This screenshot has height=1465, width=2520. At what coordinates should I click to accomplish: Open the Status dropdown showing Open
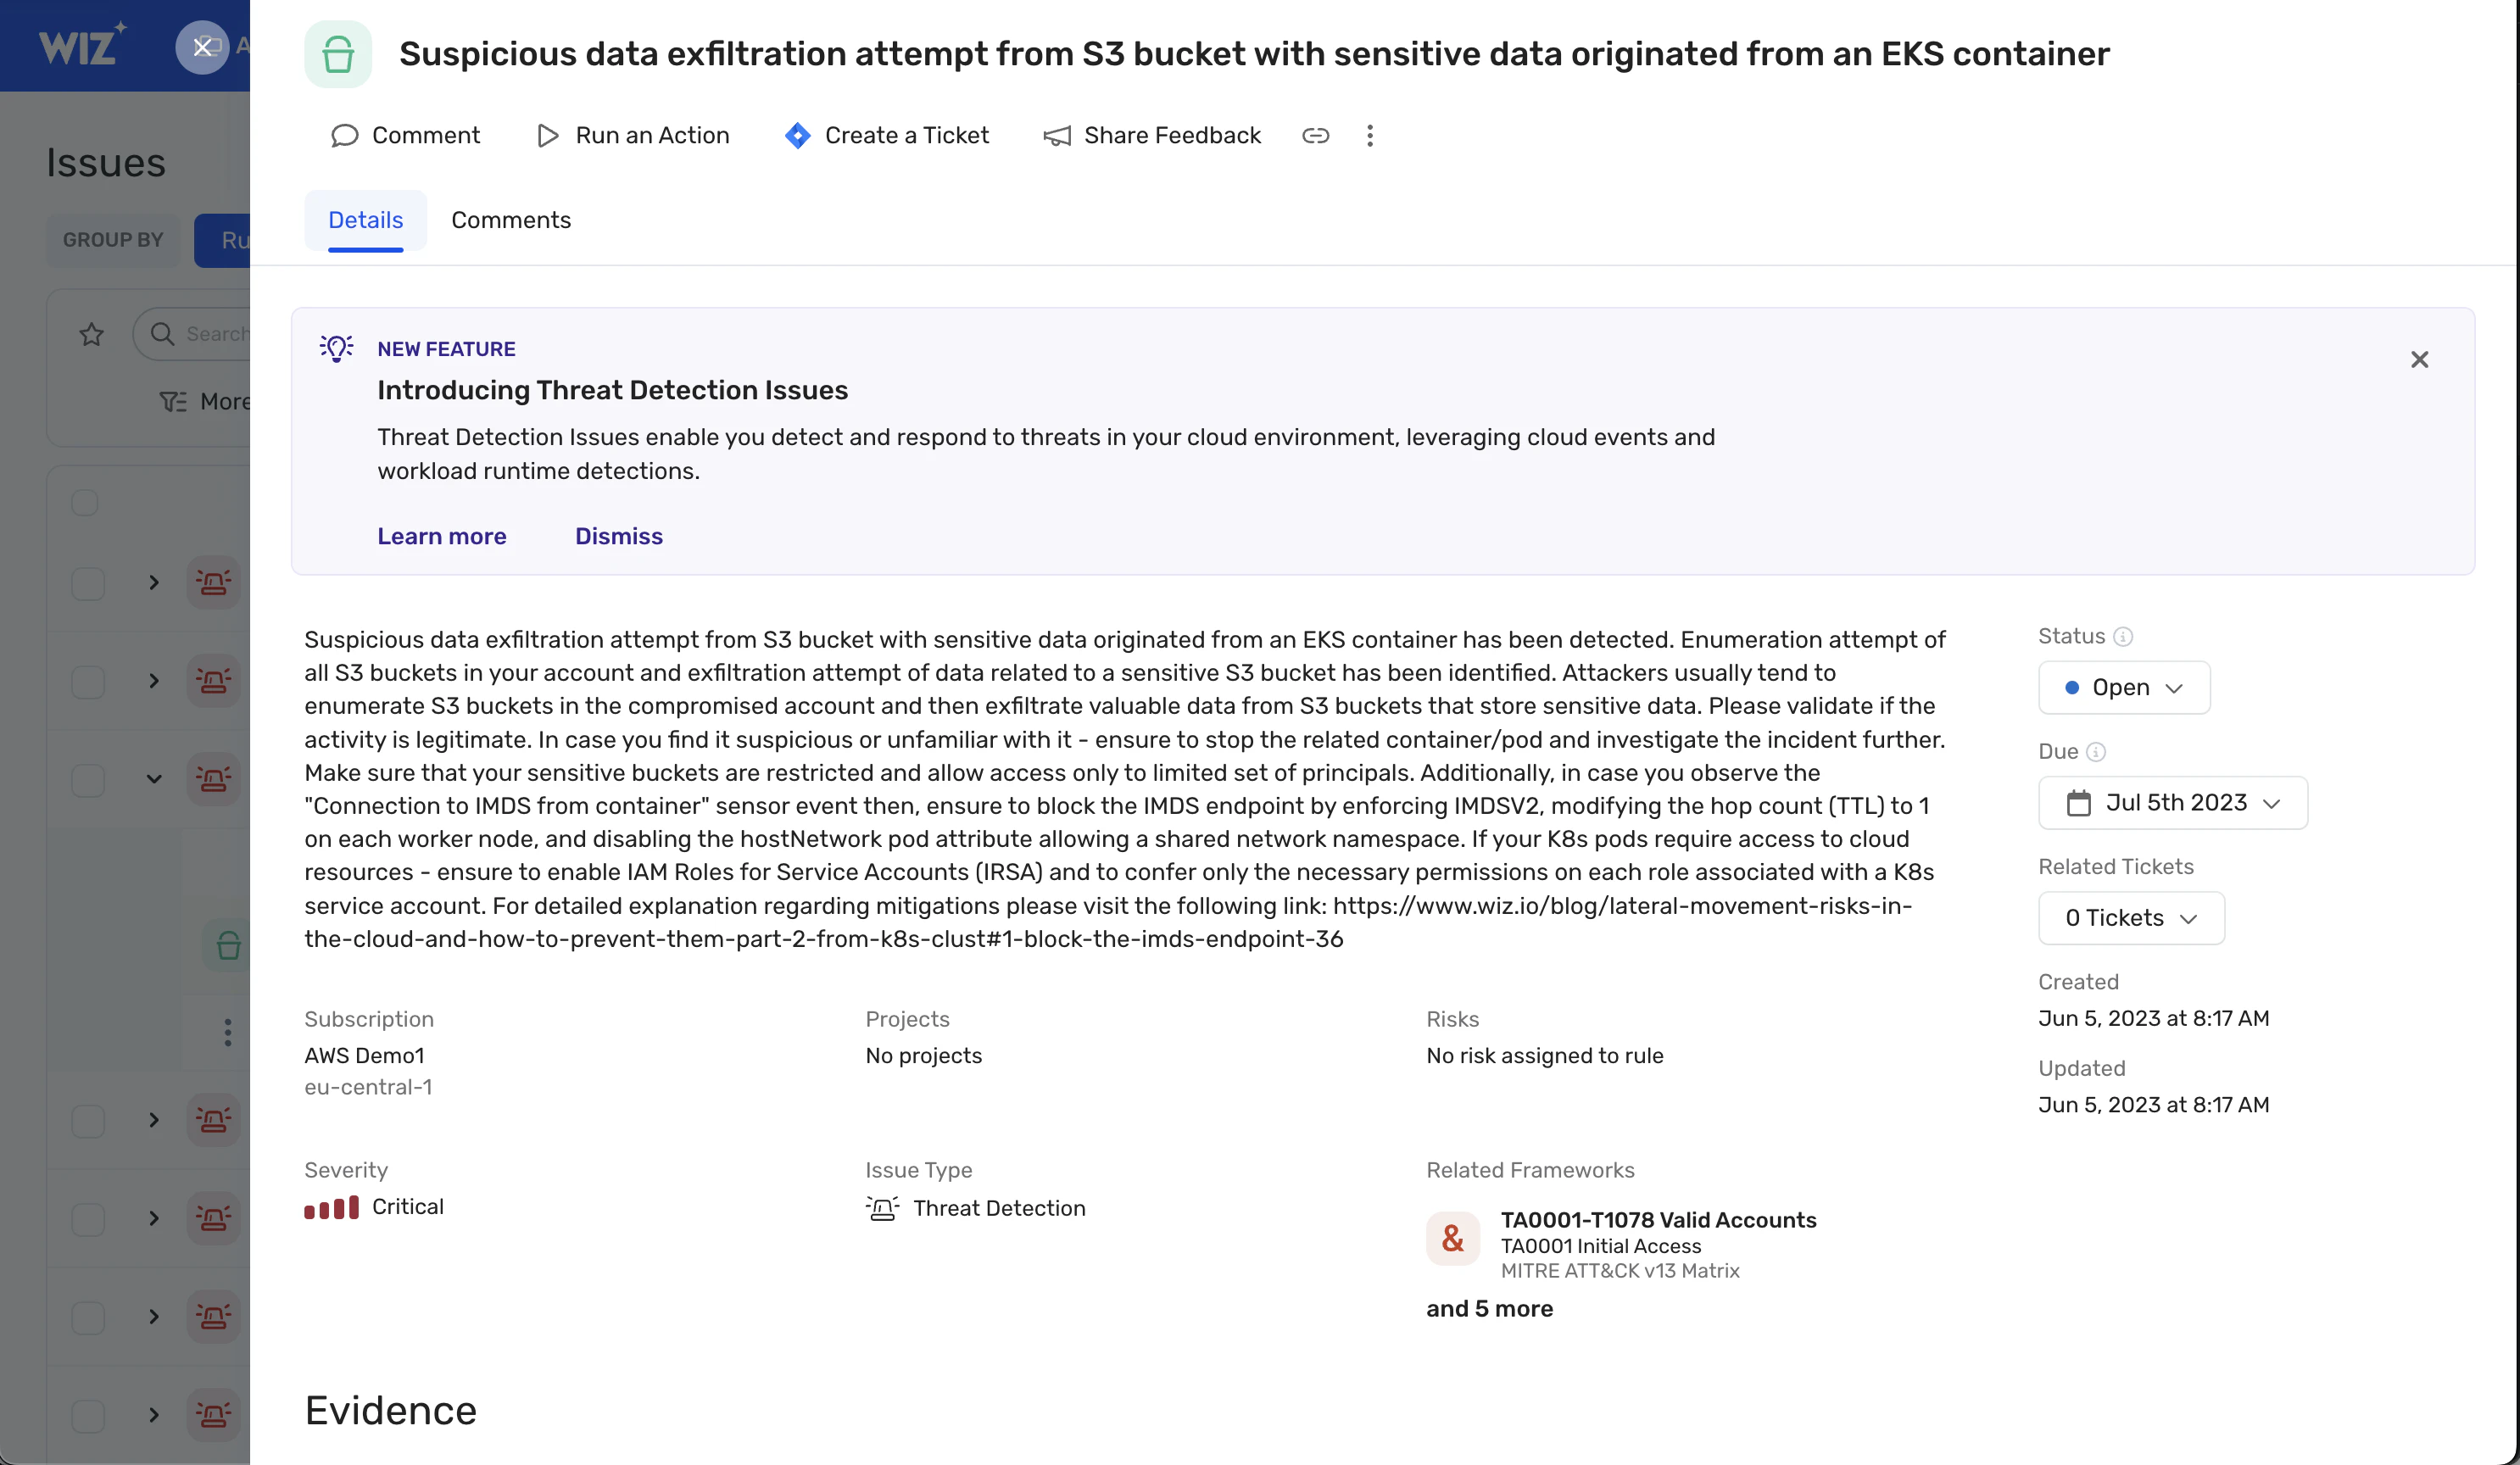tap(2122, 685)
